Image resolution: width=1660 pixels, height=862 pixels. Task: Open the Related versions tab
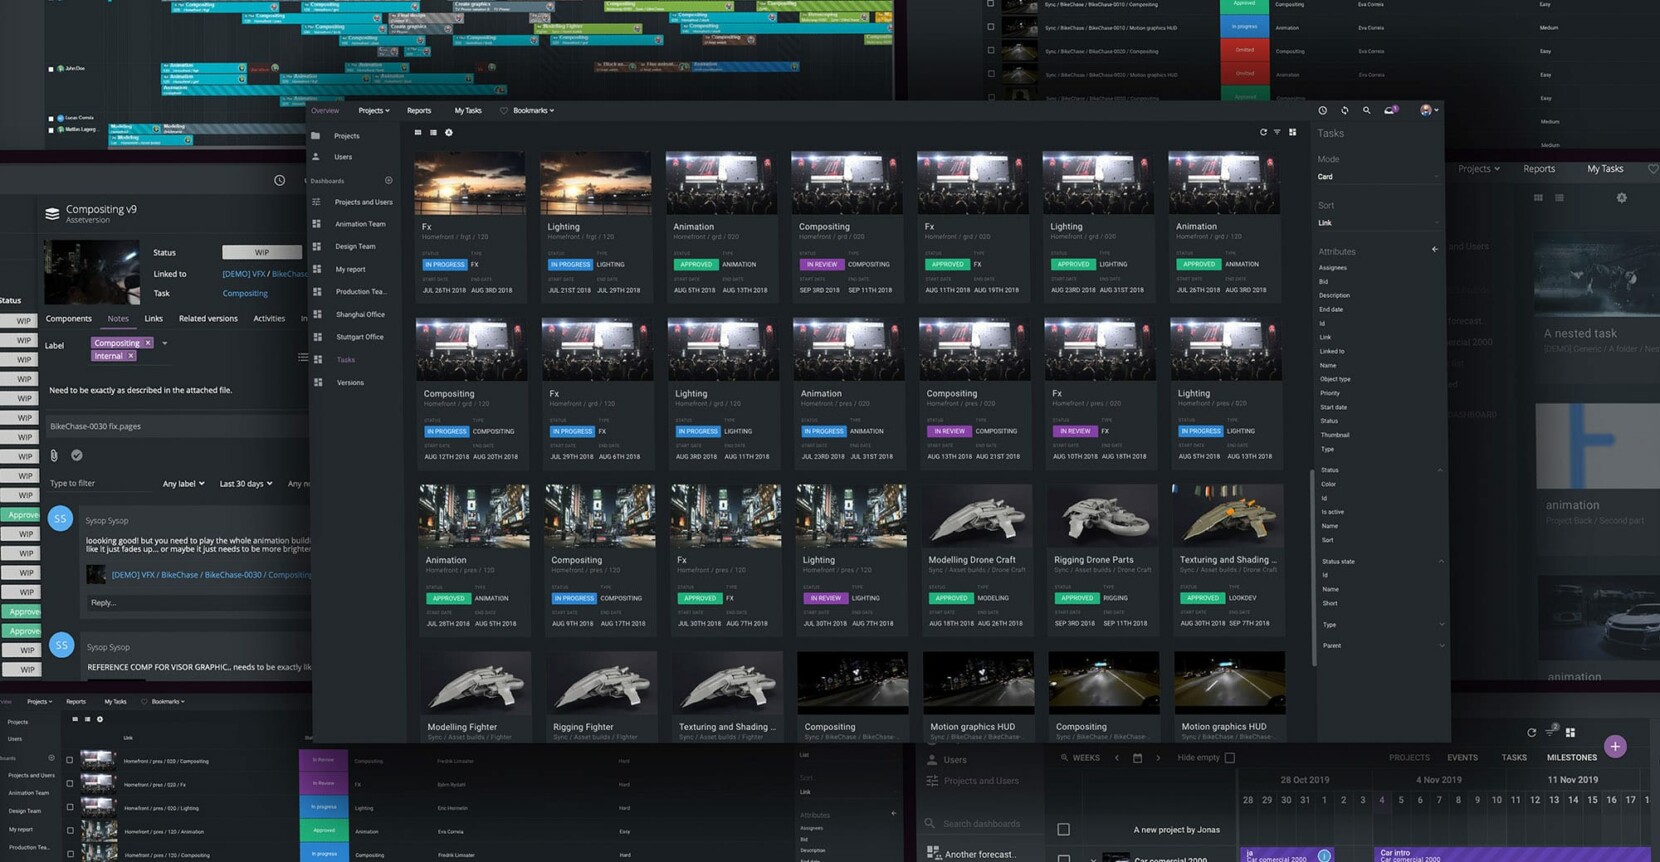coord(208,319)
